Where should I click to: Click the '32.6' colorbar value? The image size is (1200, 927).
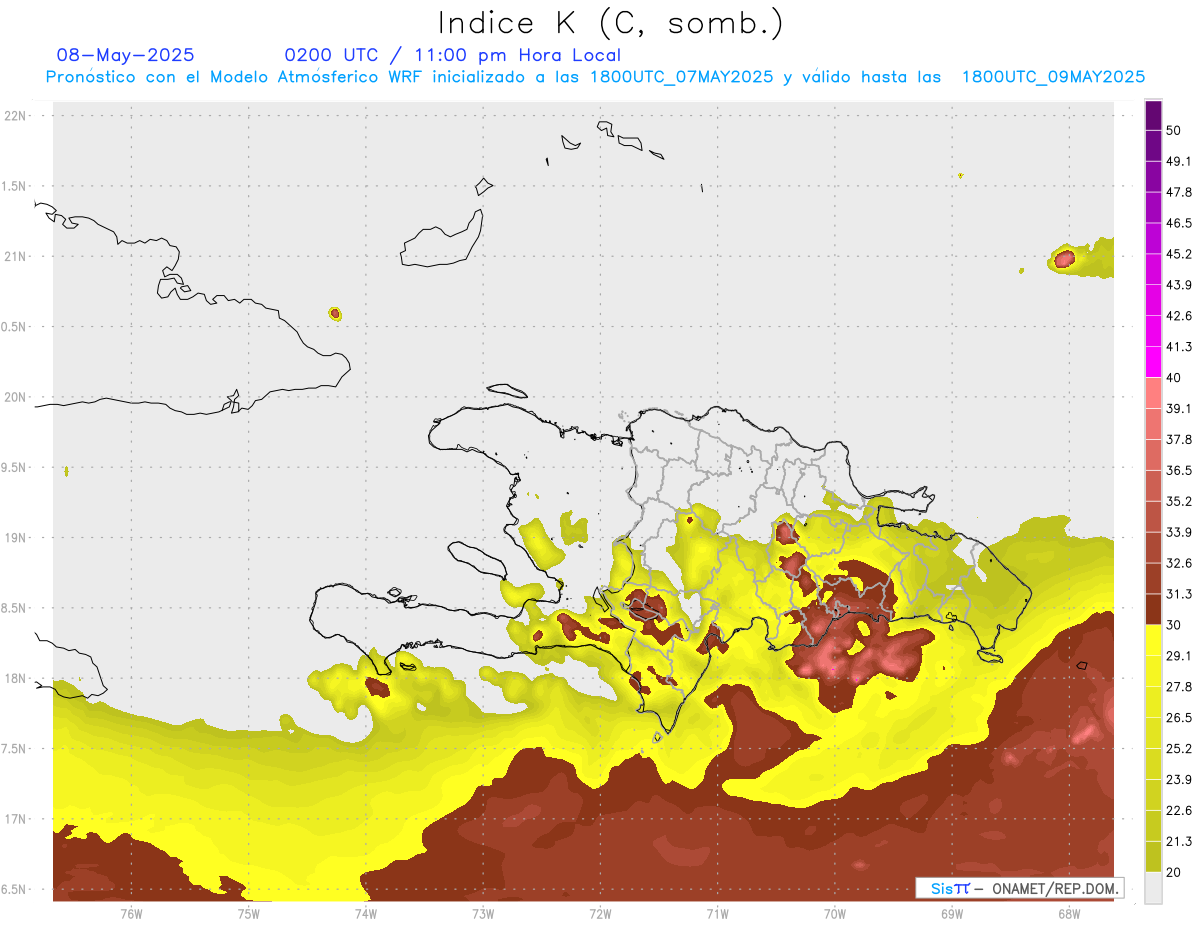coord(1178,563)
